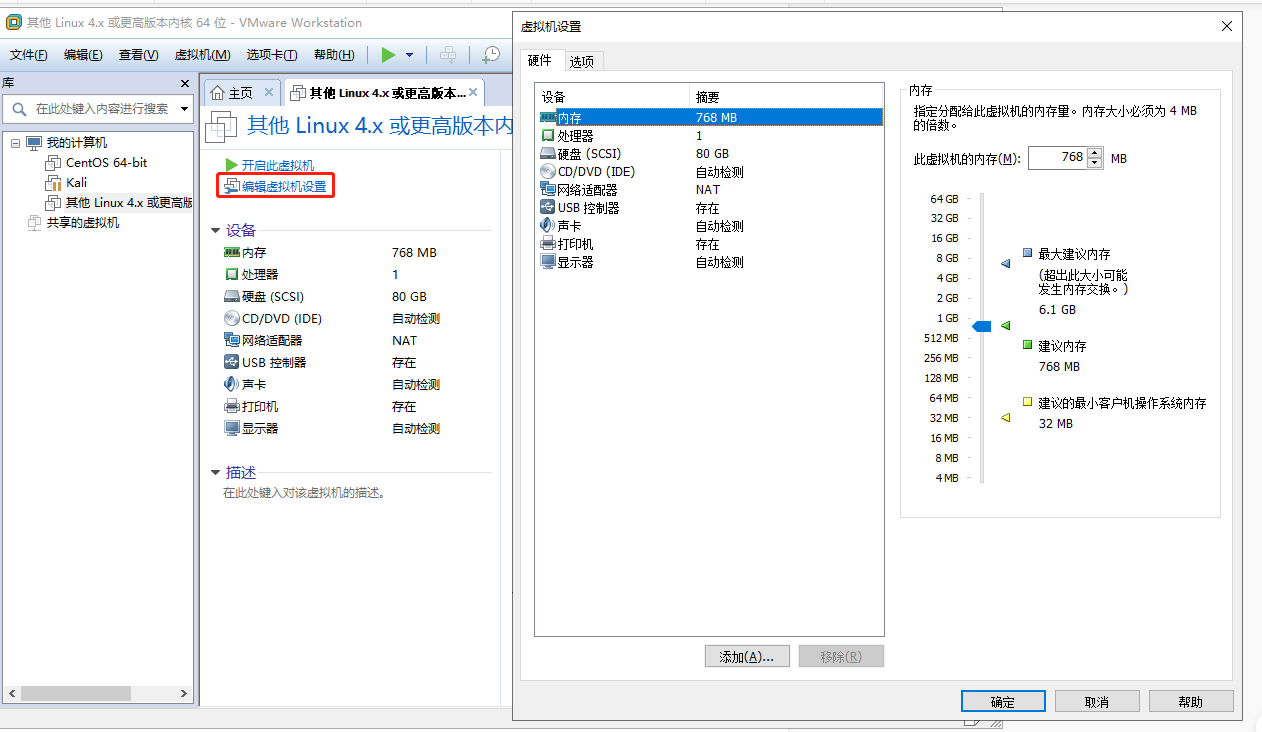Open the 文件(F) menu
1262x732 pixels.
point(29,55)
